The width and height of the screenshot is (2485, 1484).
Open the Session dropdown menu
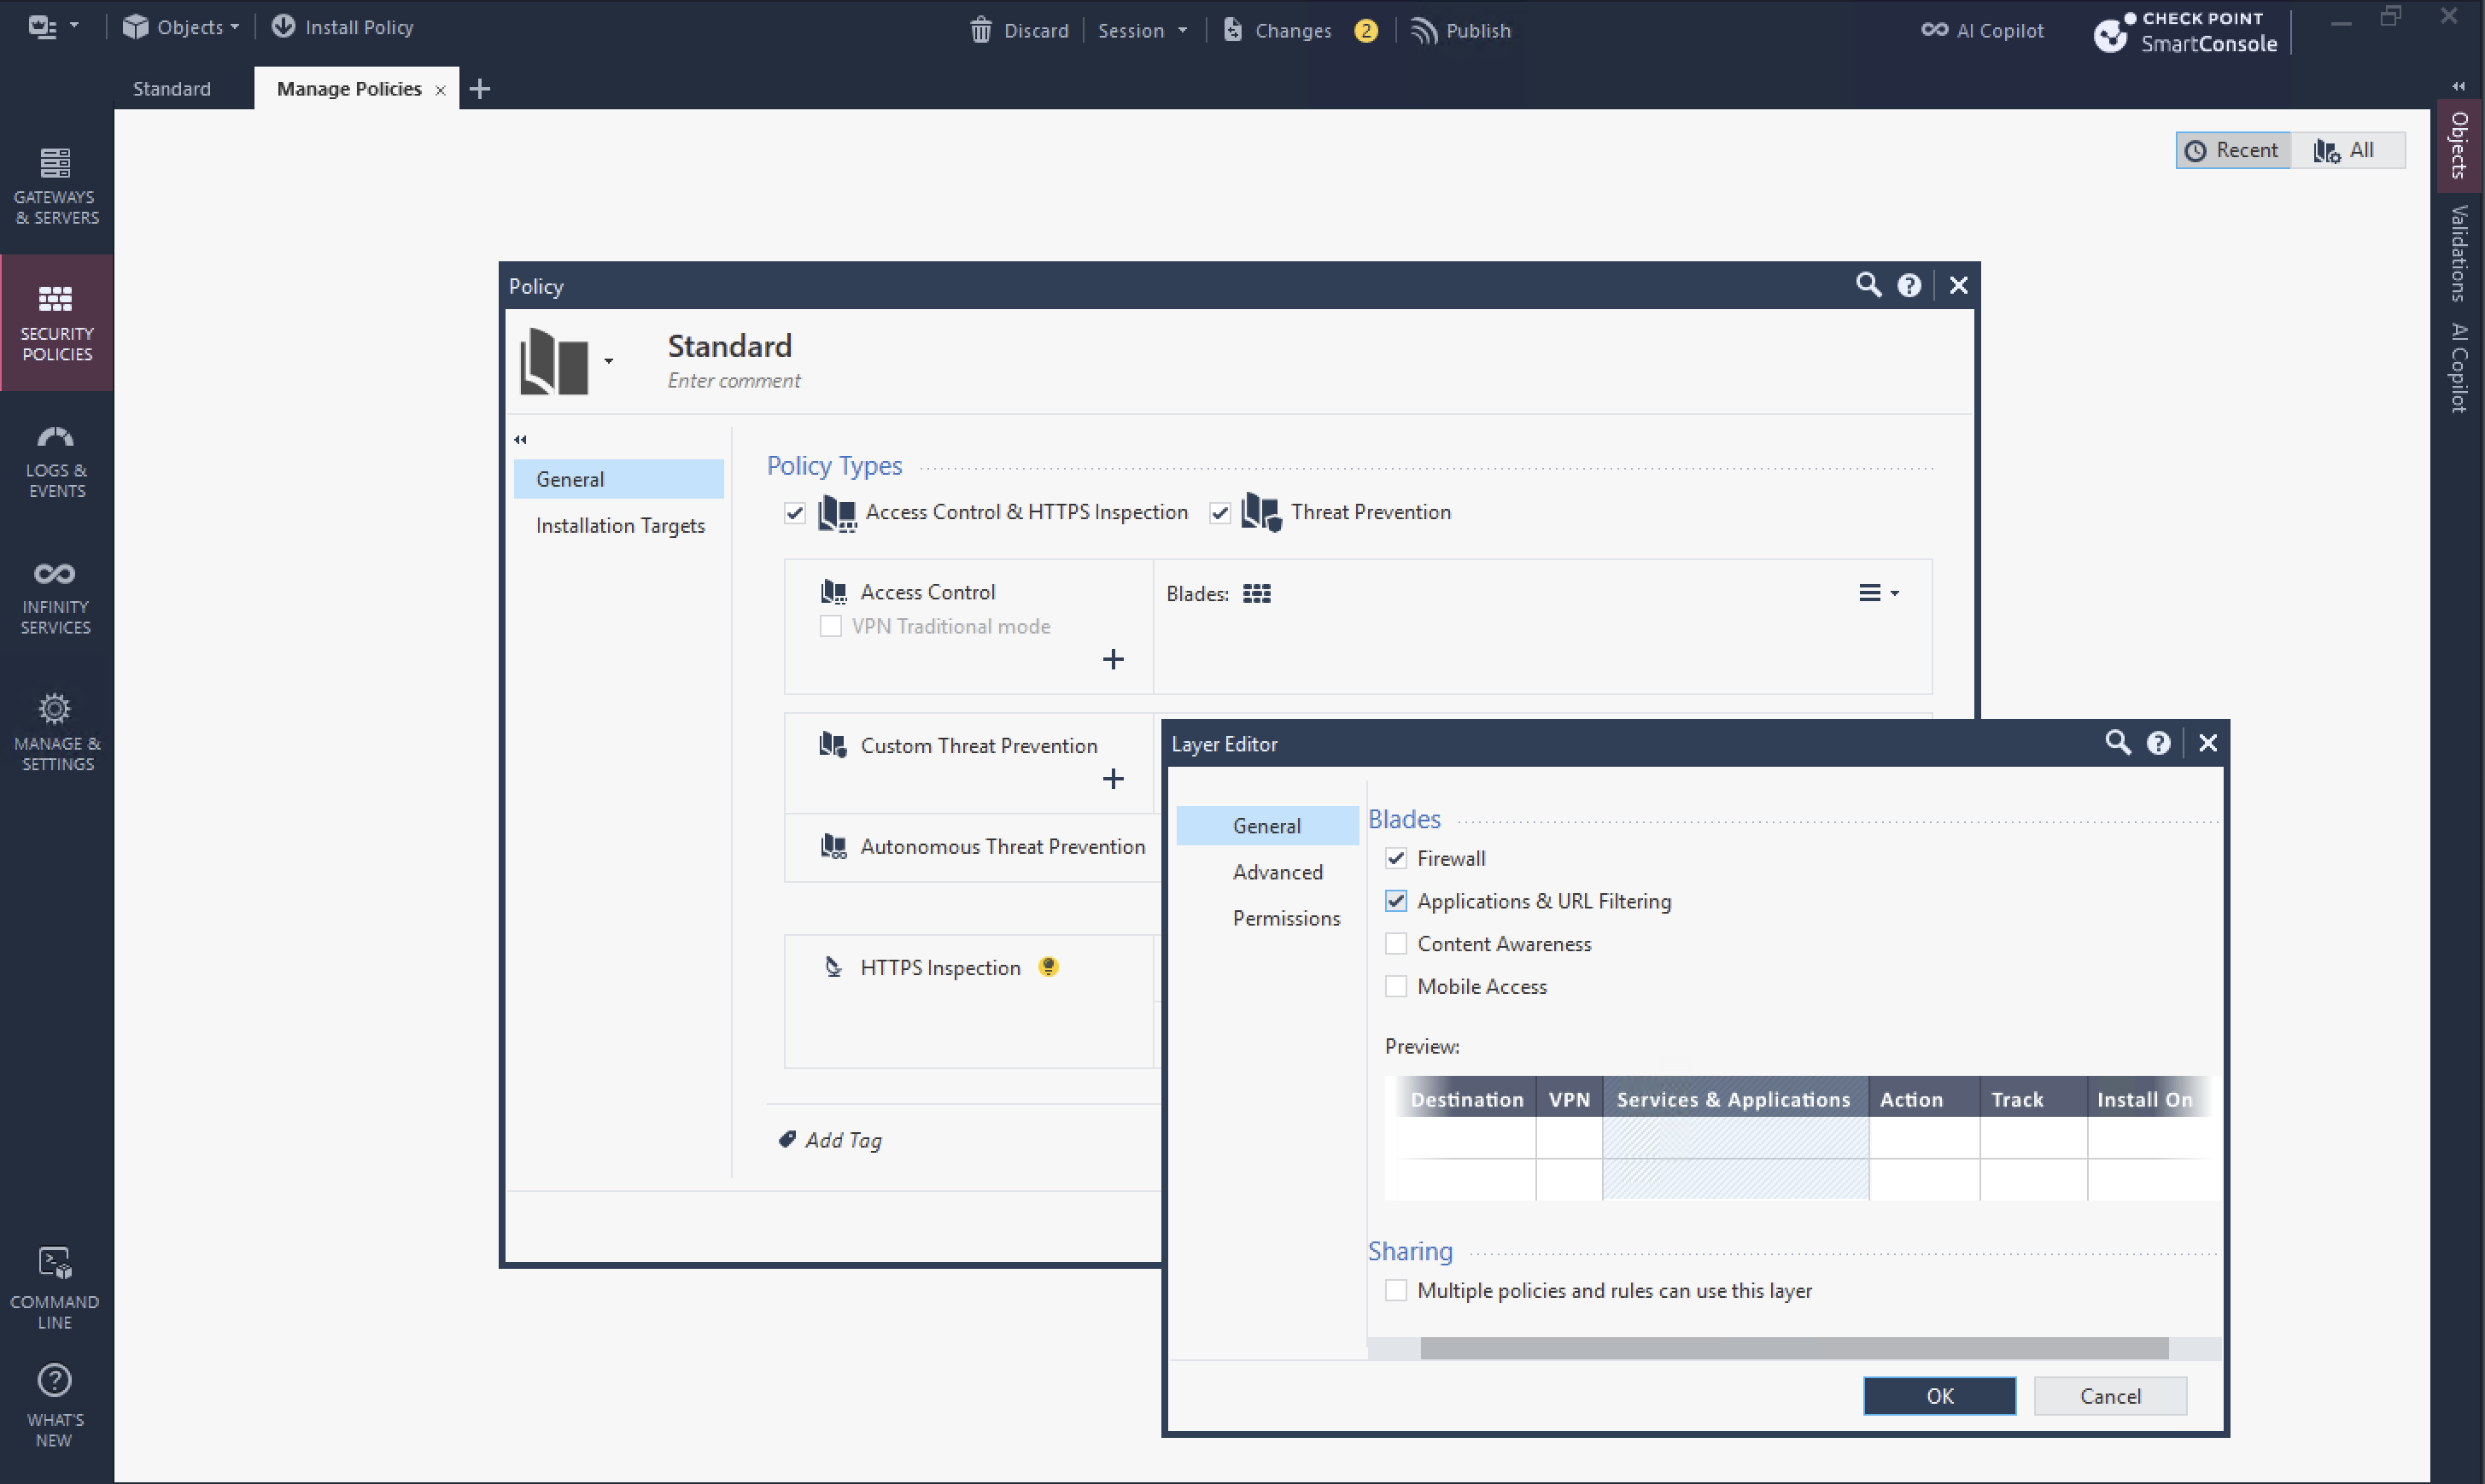(1142, 30)
